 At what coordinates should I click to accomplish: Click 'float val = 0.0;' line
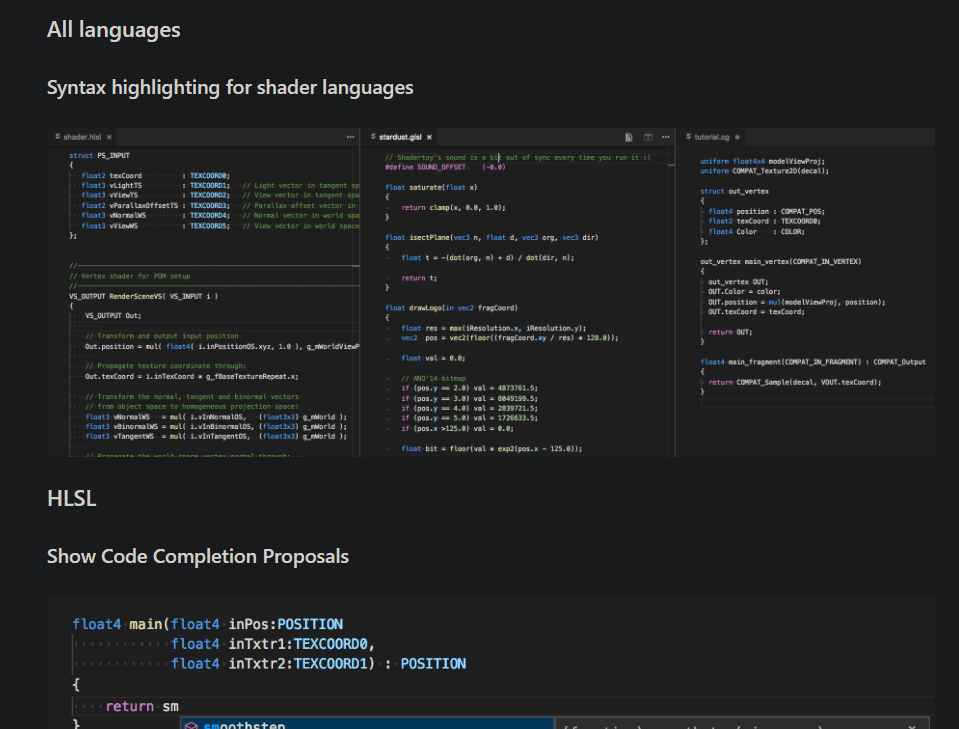[x=433, y=358]
